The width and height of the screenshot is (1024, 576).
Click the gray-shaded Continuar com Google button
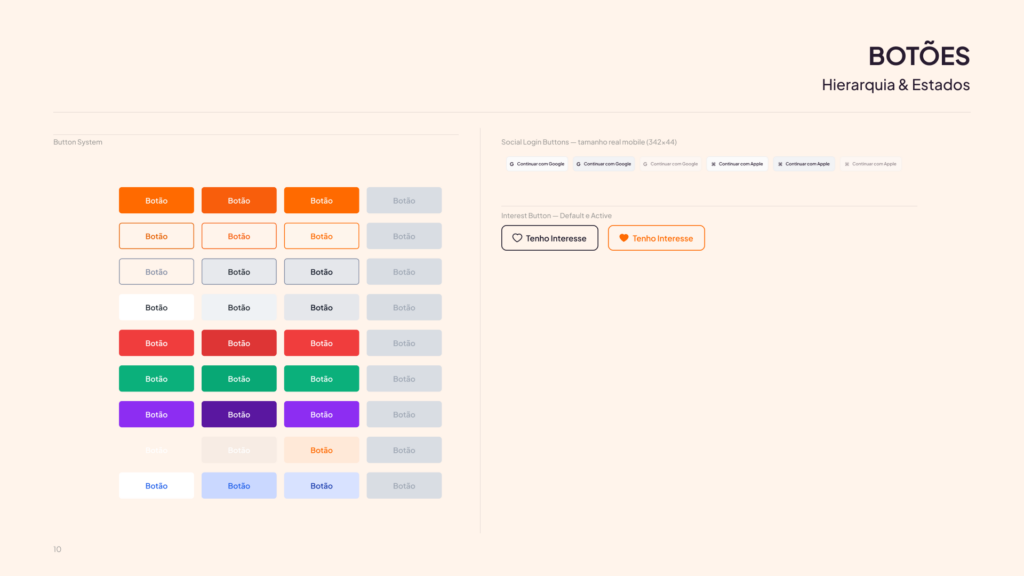click(x=603, y=164)
